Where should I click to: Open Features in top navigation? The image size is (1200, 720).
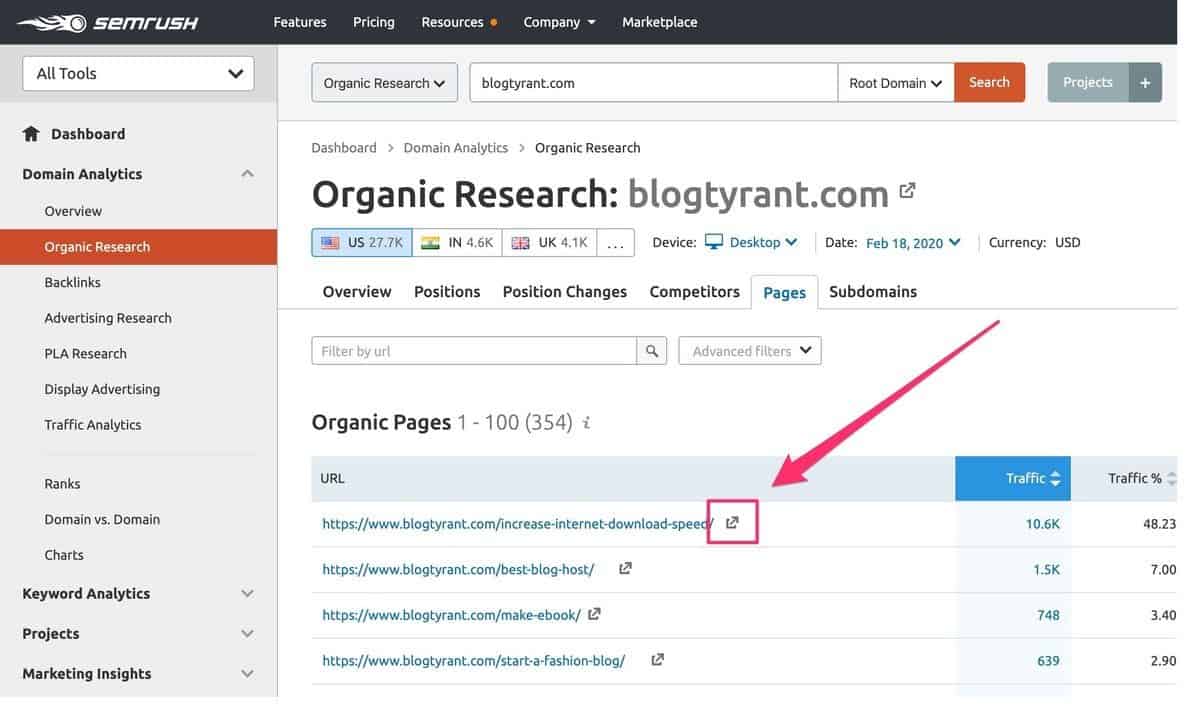coord(300,22)
